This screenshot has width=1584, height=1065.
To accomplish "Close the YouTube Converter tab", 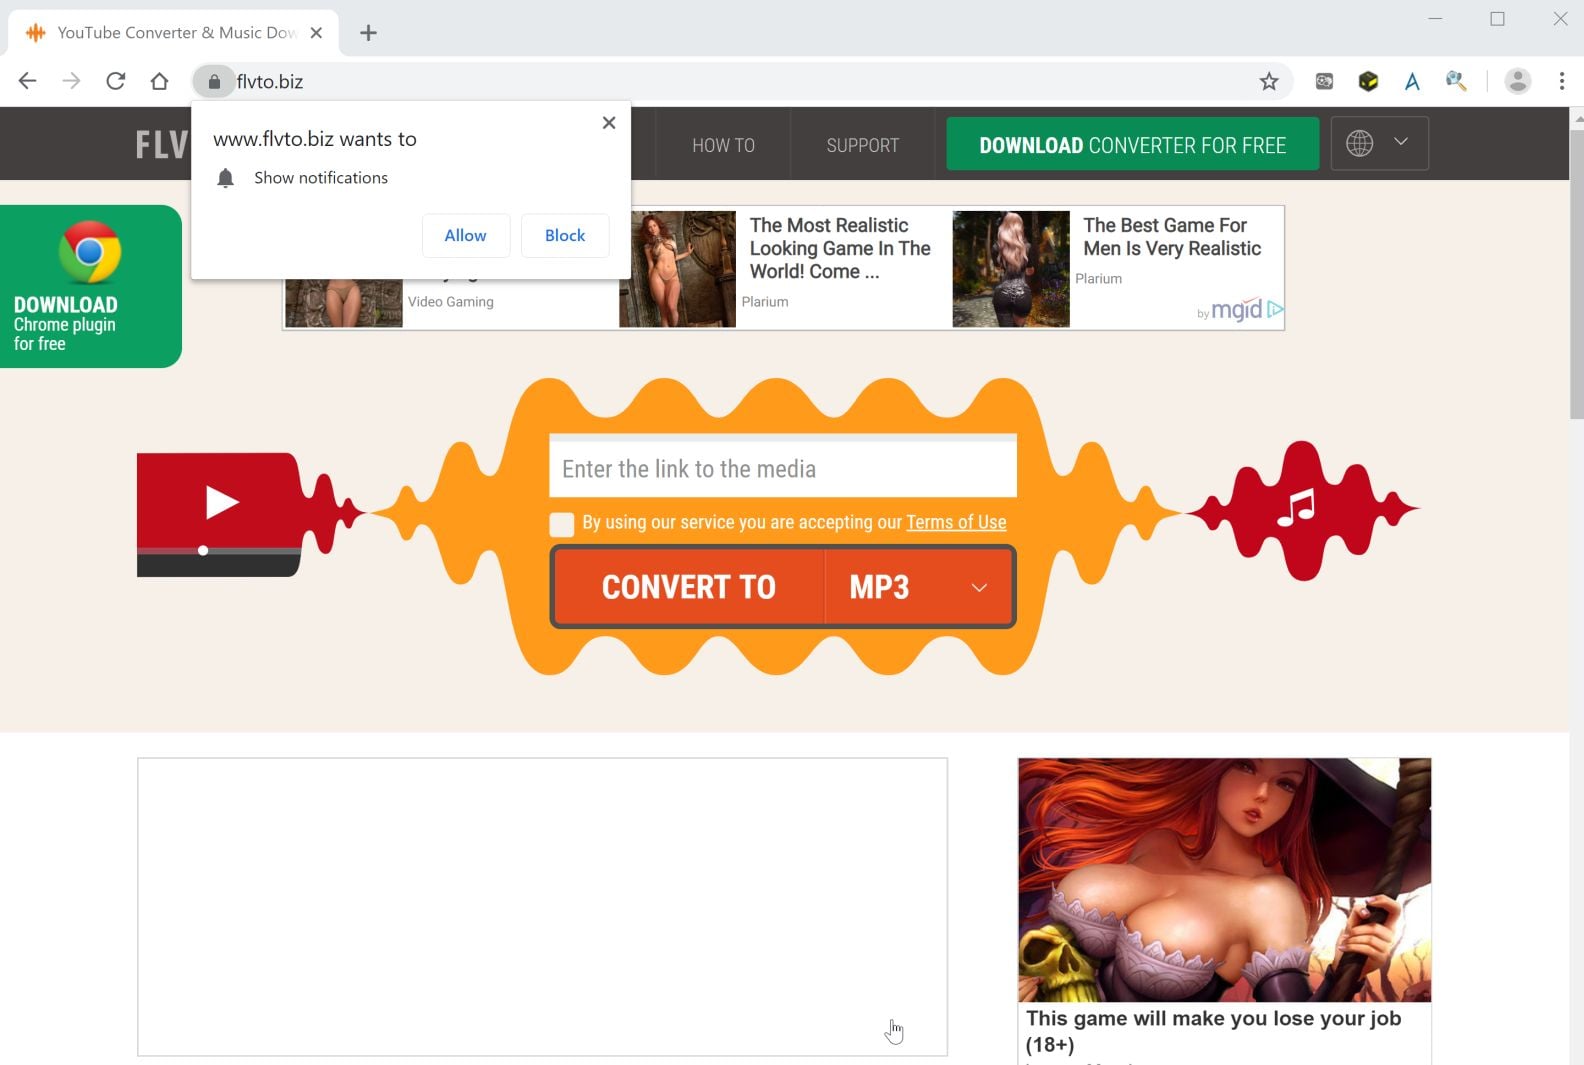I will (x=316, y=33).
